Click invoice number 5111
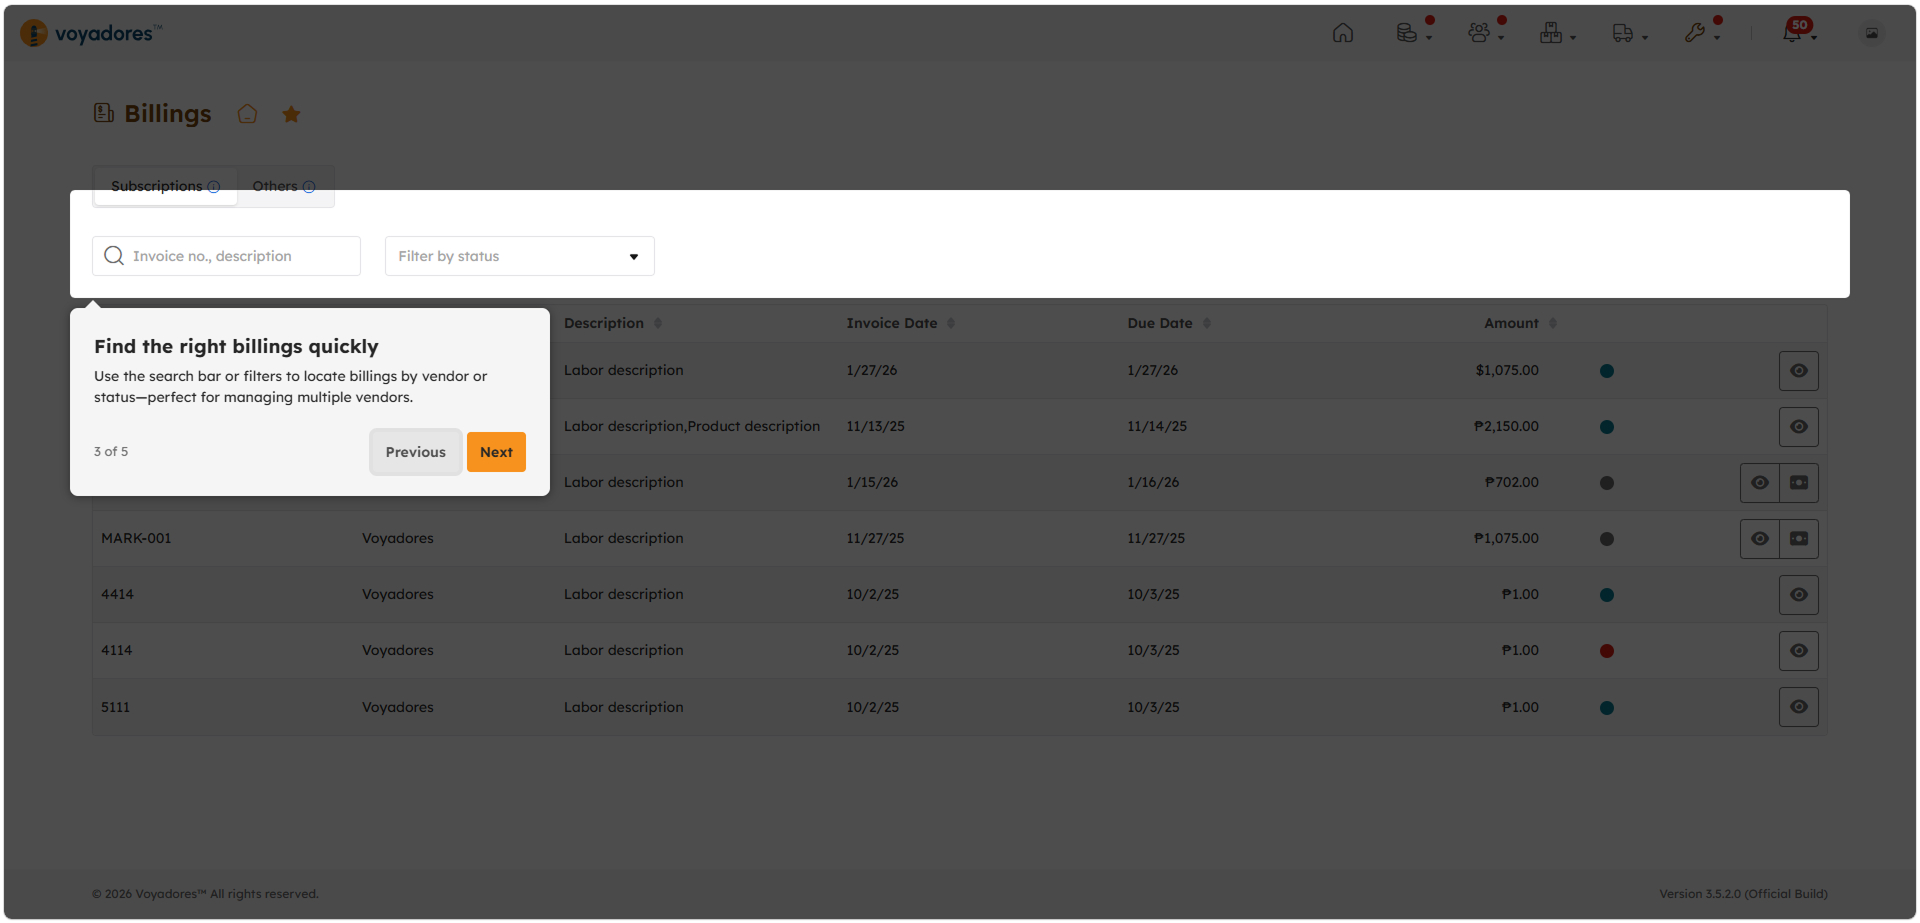1920x923 pixels. tap(116, 707)
